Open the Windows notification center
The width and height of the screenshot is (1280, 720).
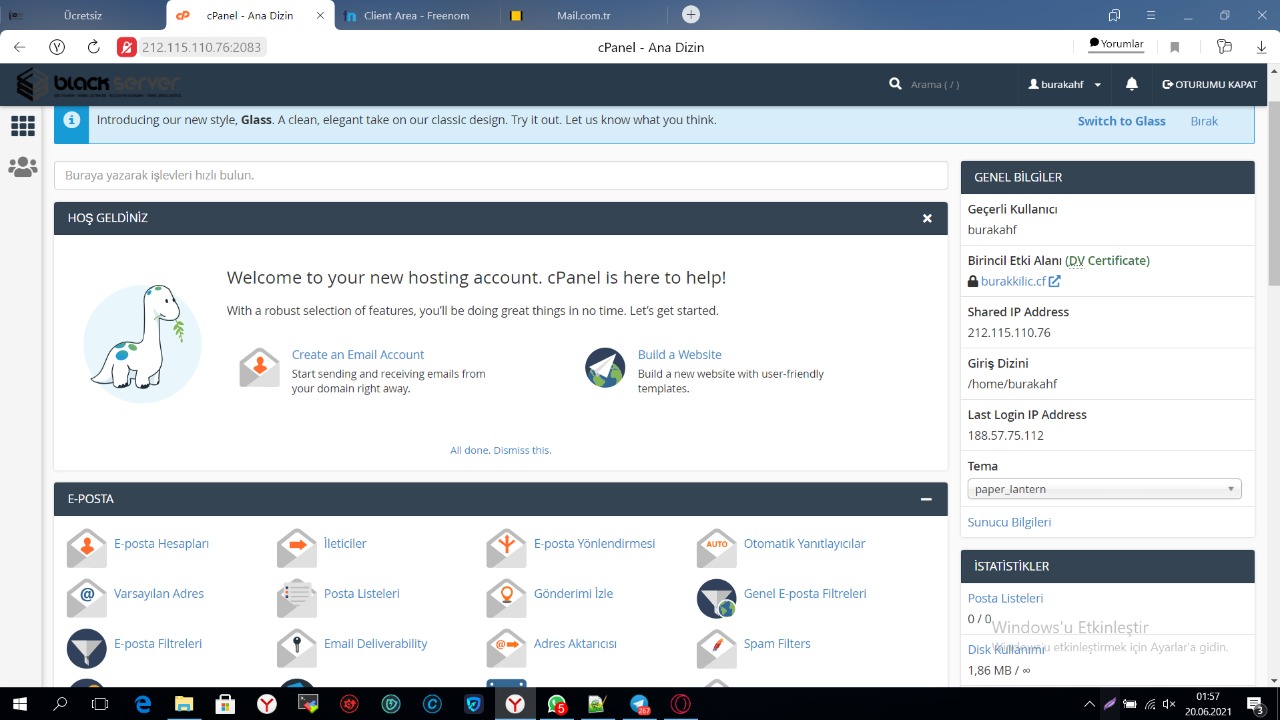[x=1255, y=704]
